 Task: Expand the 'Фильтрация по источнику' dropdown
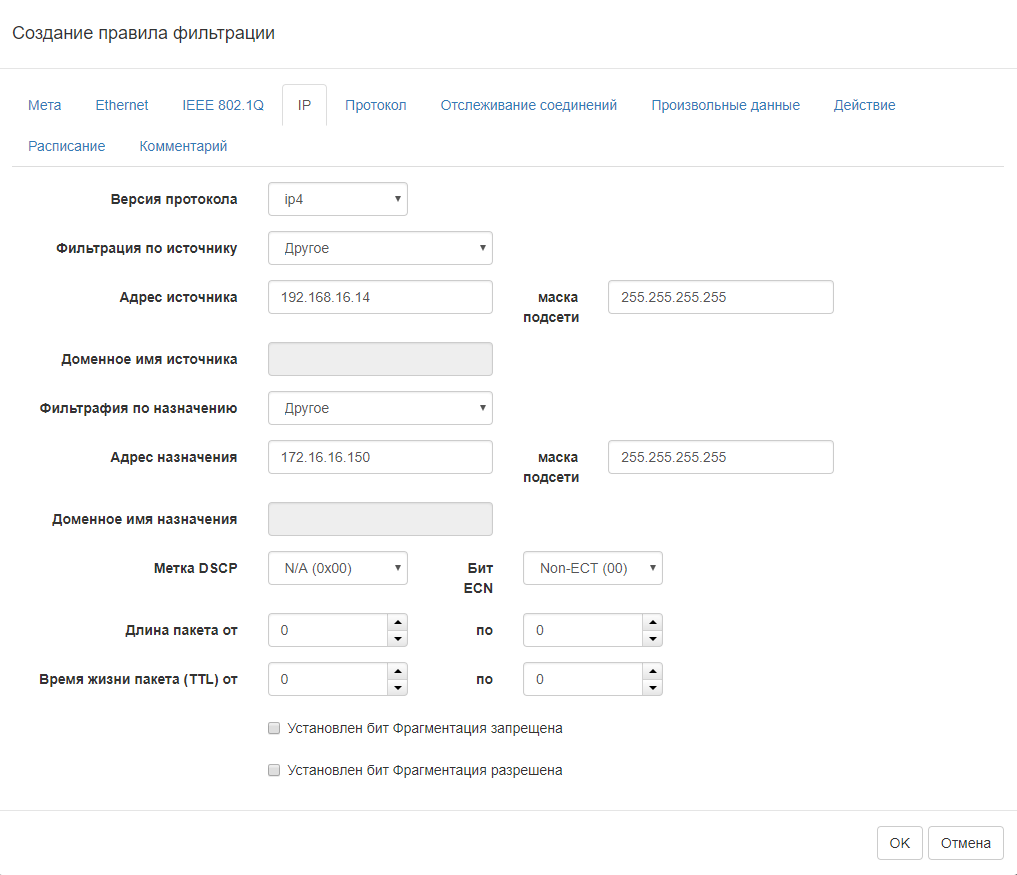(380, 248)
